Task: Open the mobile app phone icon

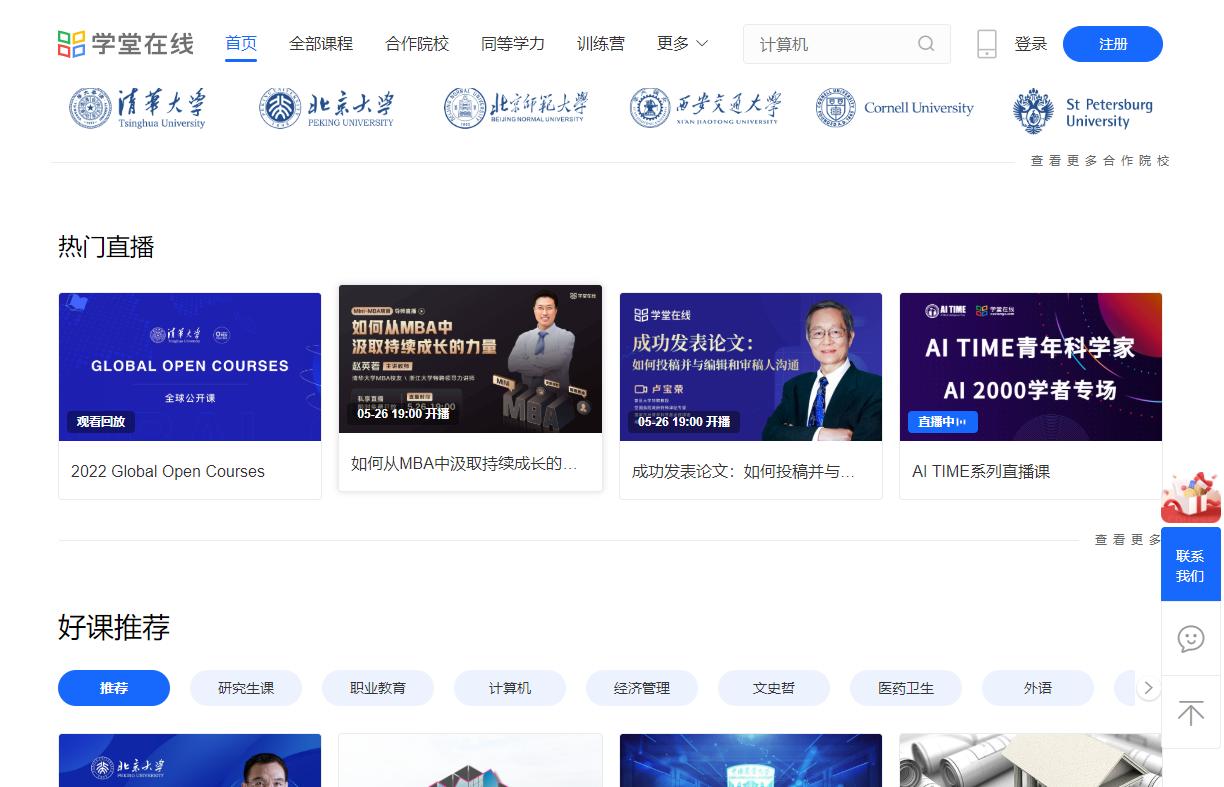Action: 987,44
